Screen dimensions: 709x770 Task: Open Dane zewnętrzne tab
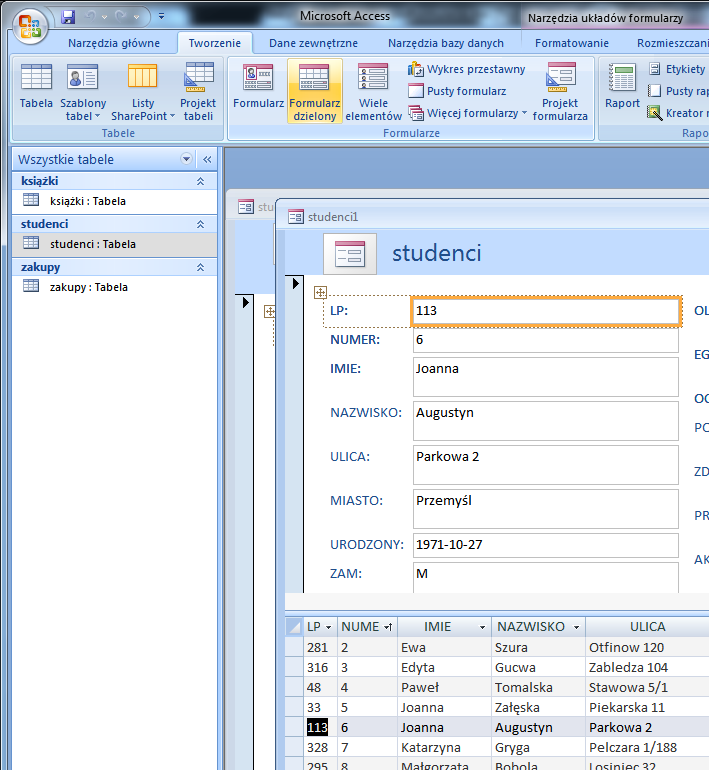pos(313,43)
